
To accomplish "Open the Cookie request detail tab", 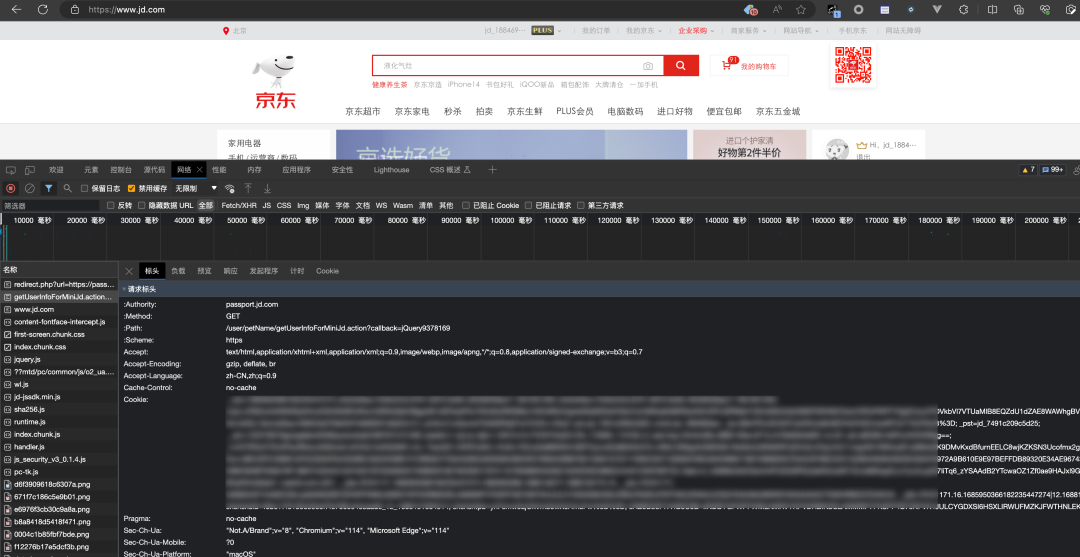I will pyautogui.click(x=327, y=271).
